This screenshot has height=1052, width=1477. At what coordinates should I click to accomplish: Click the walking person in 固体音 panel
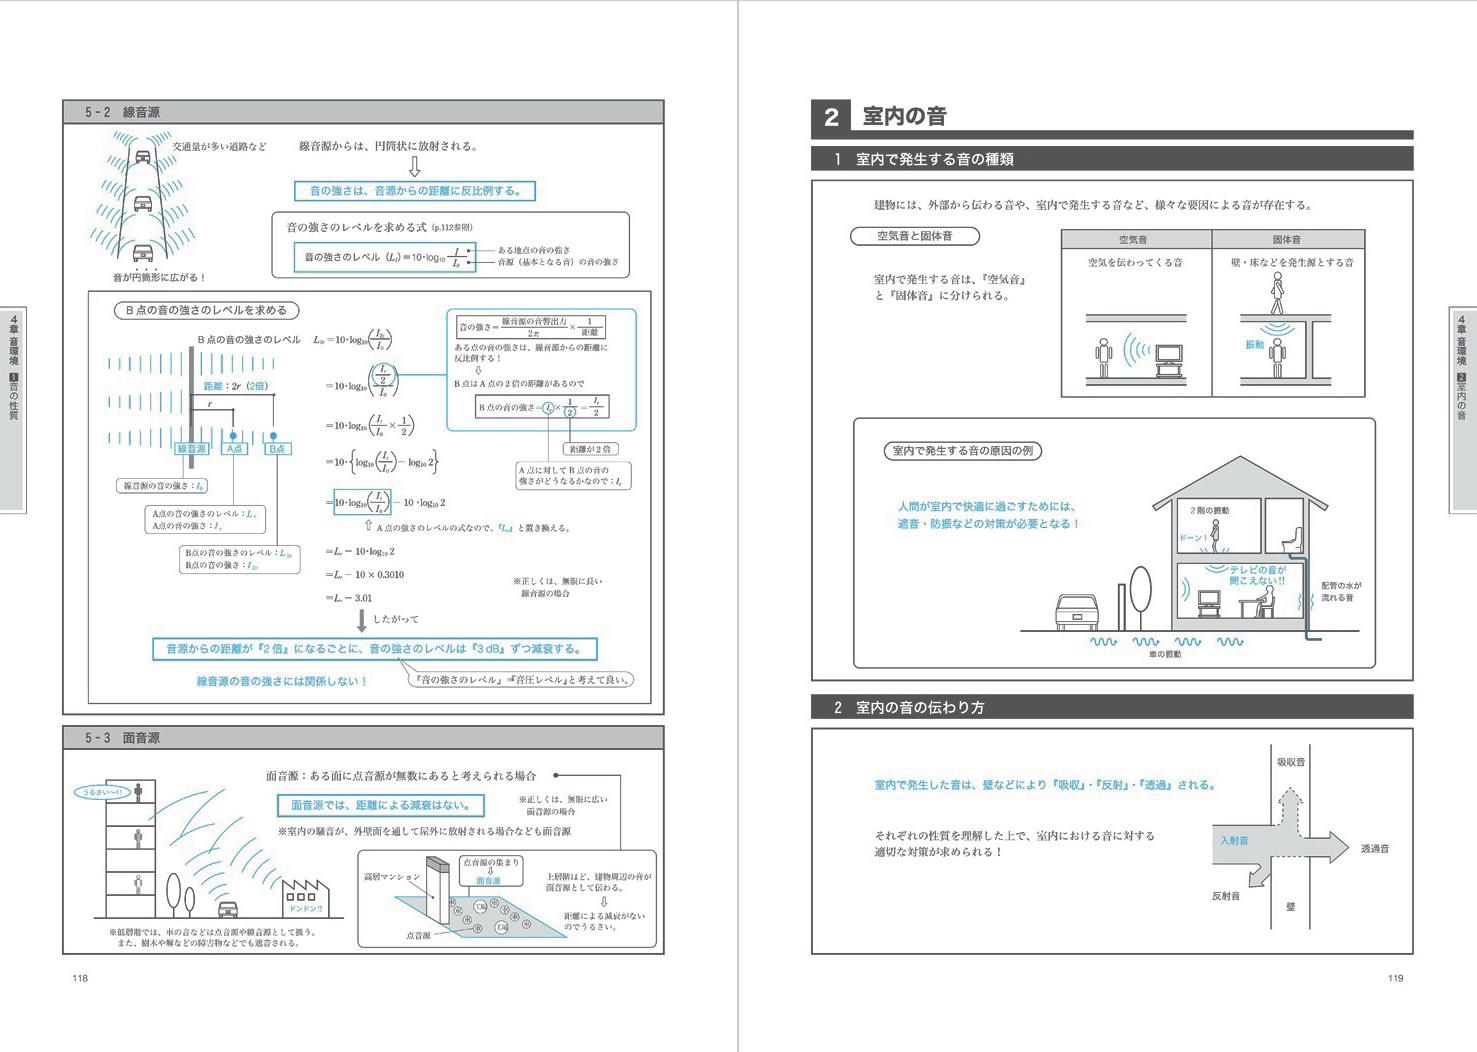click(1276, 291)
